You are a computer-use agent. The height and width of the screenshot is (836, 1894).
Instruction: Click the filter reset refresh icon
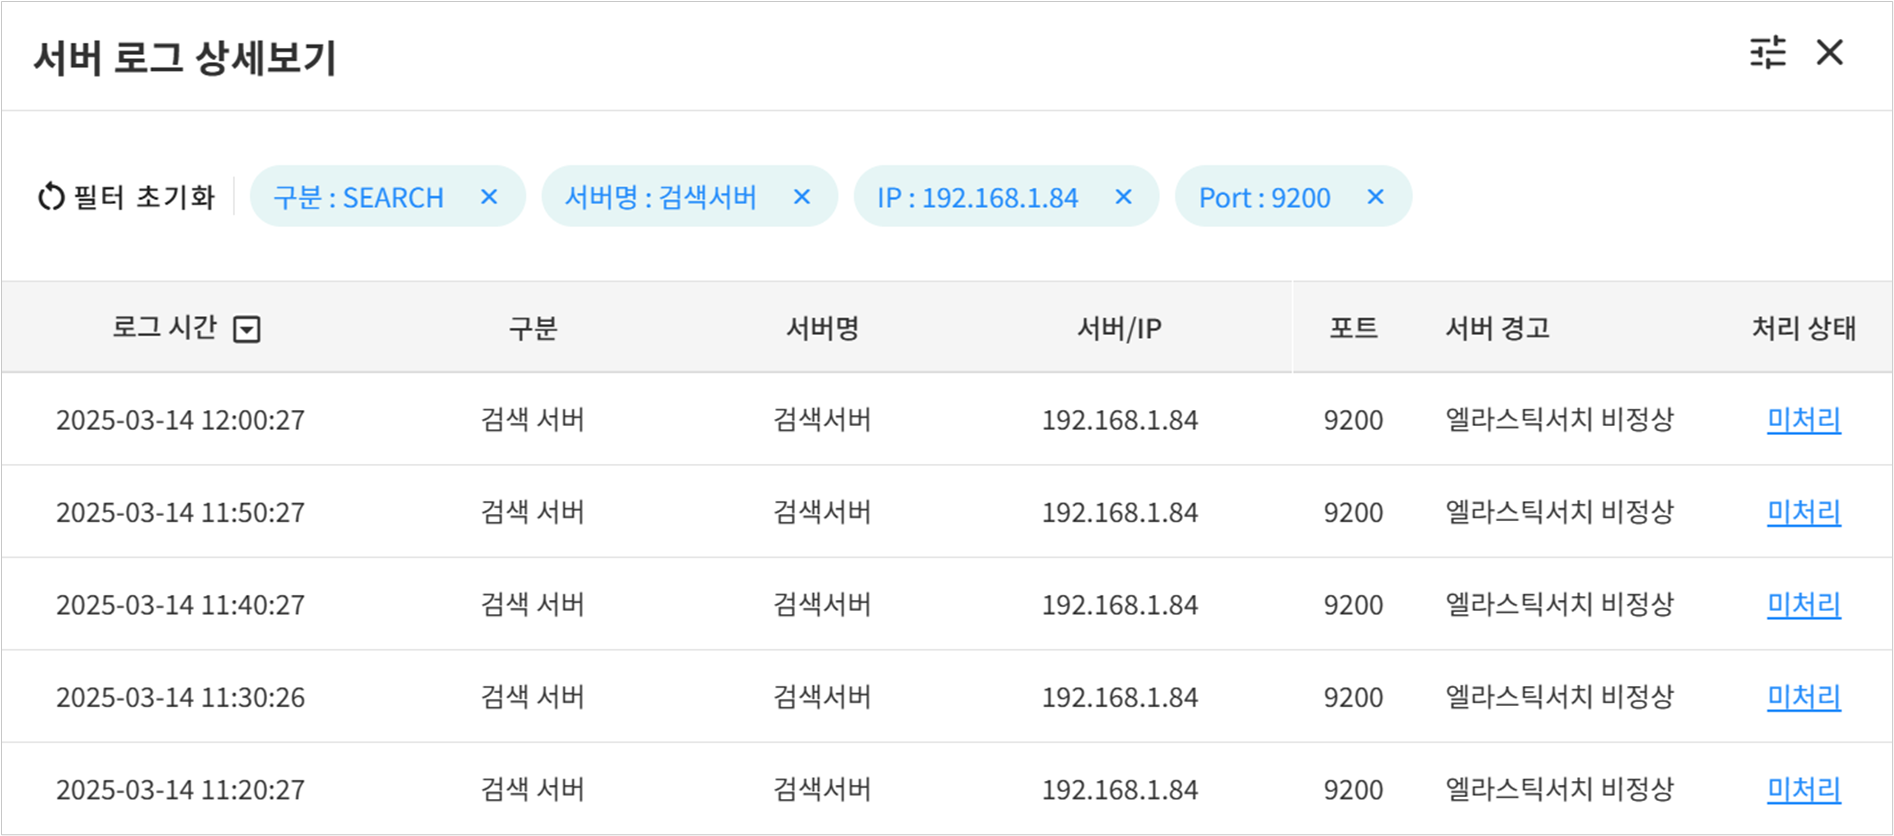[51, 197]
